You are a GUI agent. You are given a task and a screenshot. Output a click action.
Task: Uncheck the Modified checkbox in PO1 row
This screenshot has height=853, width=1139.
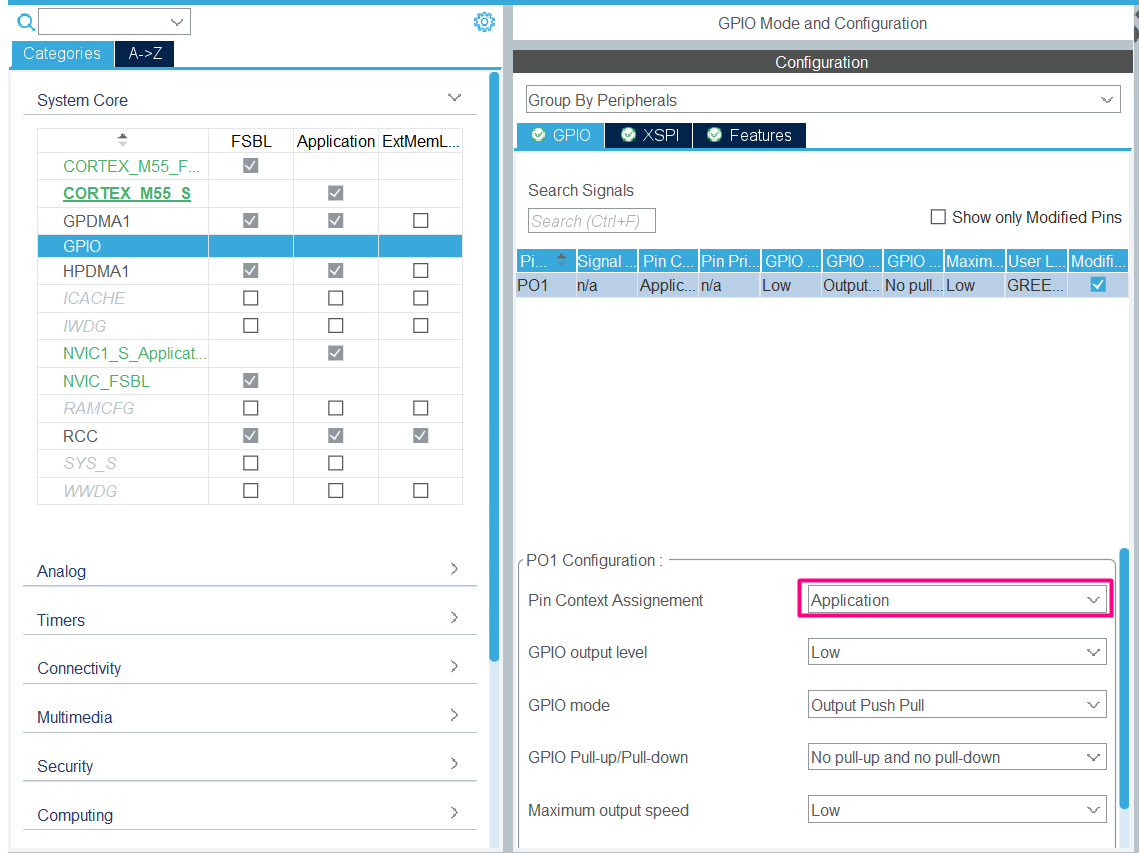(x=1097, y=284)
